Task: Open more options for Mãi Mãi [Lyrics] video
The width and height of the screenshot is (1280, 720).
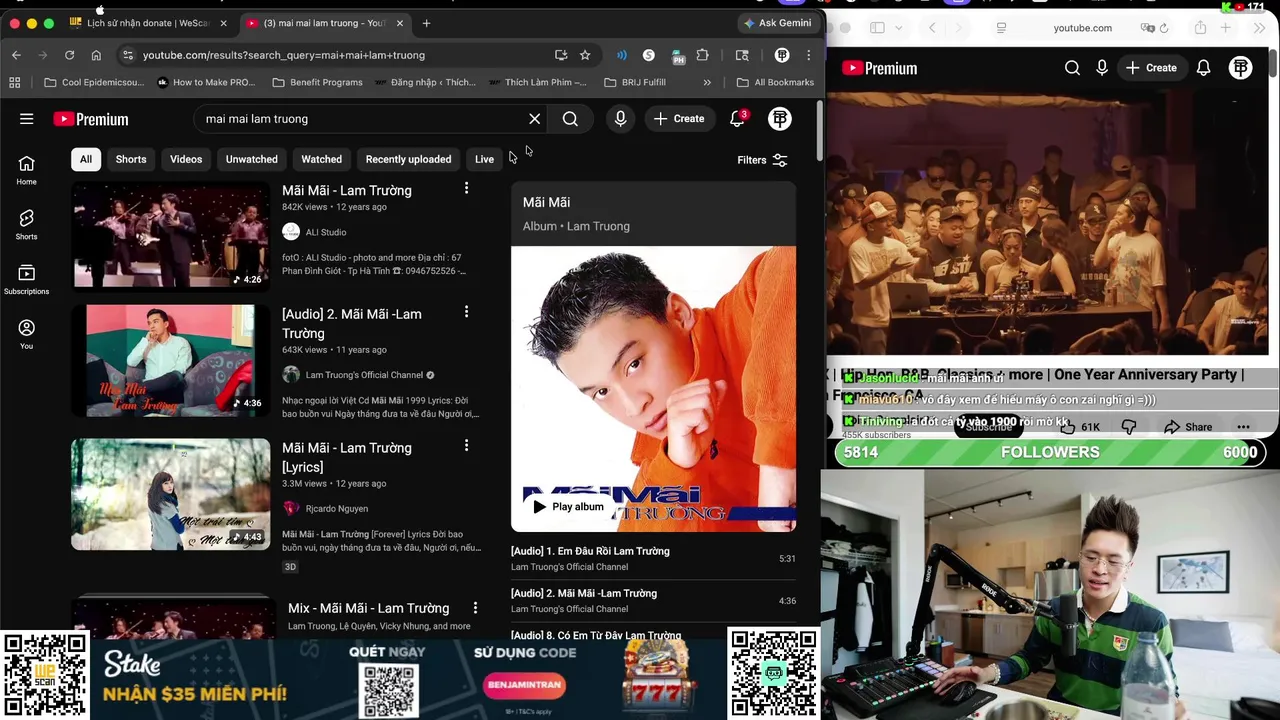Action: tap(466, 446)
